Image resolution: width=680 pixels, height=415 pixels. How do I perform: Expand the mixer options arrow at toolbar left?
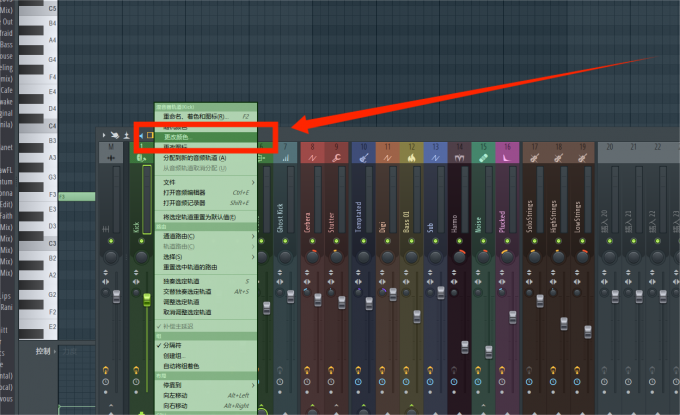(104, 135)
